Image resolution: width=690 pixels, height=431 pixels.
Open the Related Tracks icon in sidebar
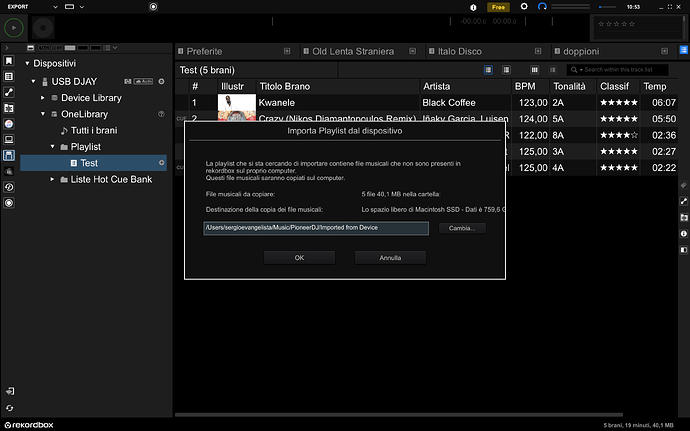click(9, 92)
